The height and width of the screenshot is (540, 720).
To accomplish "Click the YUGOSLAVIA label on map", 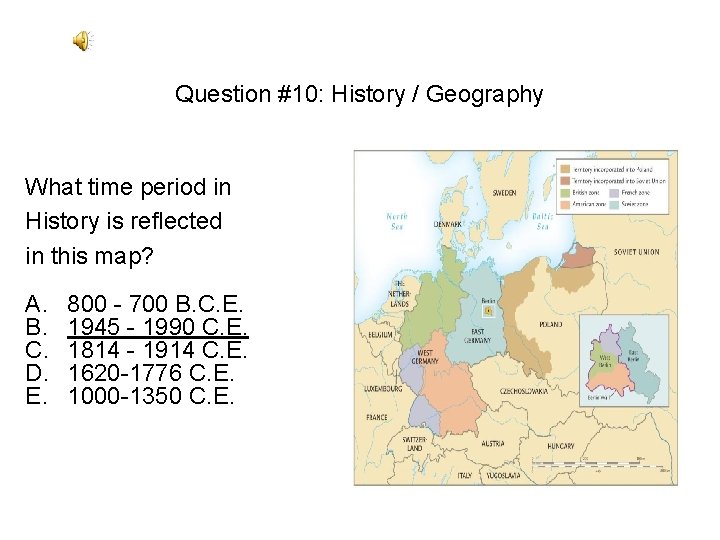I will click(x=503, y=475).
